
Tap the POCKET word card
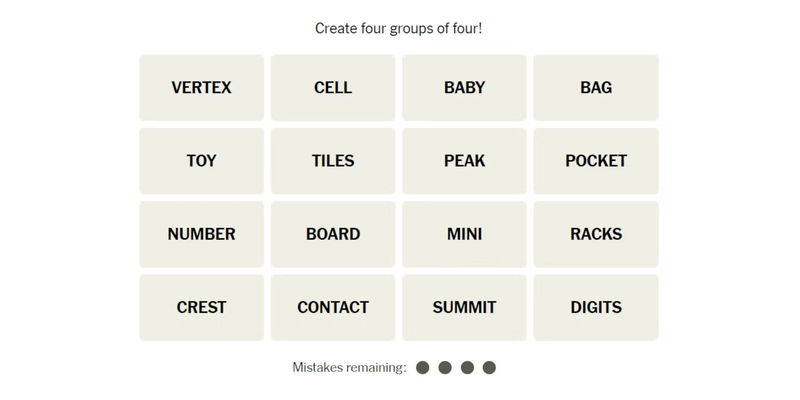tap(596, 161)
